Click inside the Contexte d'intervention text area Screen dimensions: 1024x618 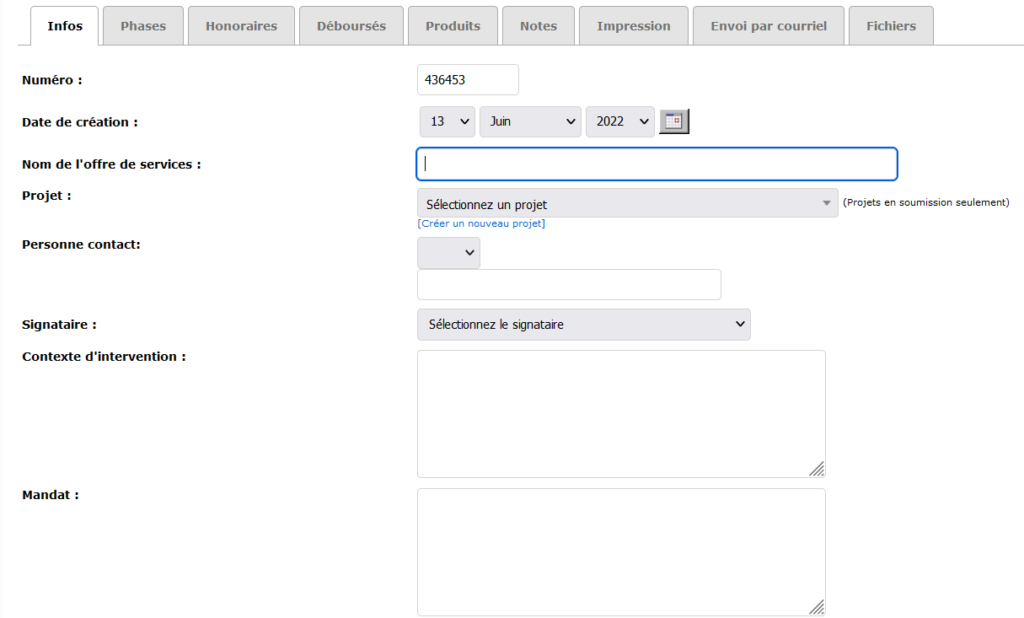(x=620, y=413)
